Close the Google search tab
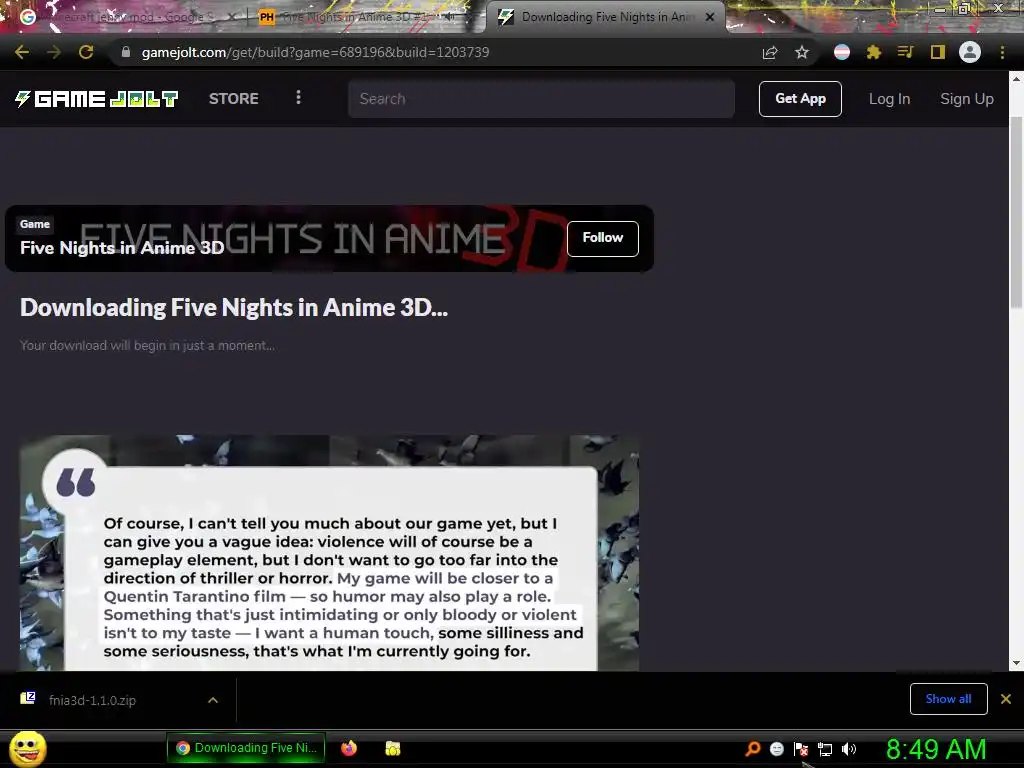 tap(231, 17)
